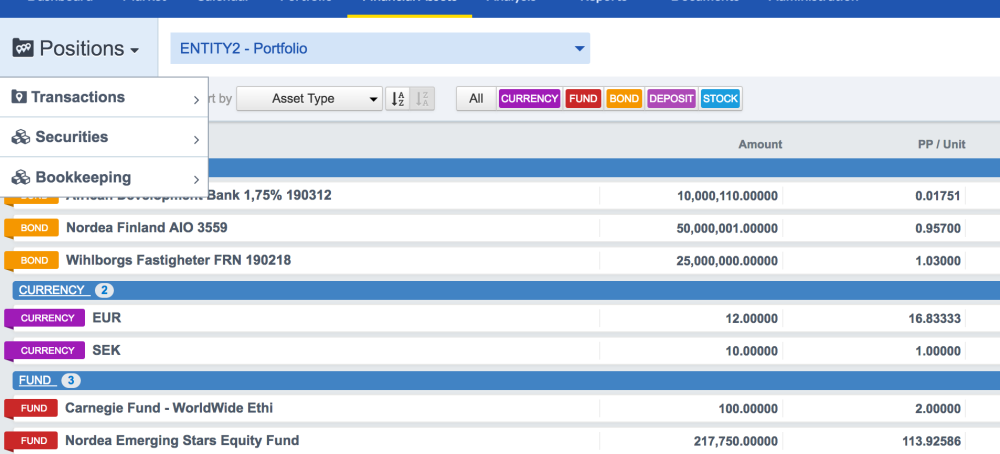1000x454 pixels.
Task: Open Nordea Emerging Stars Equity Fund position
Action: pyautogui.click(x=182, y=441)
